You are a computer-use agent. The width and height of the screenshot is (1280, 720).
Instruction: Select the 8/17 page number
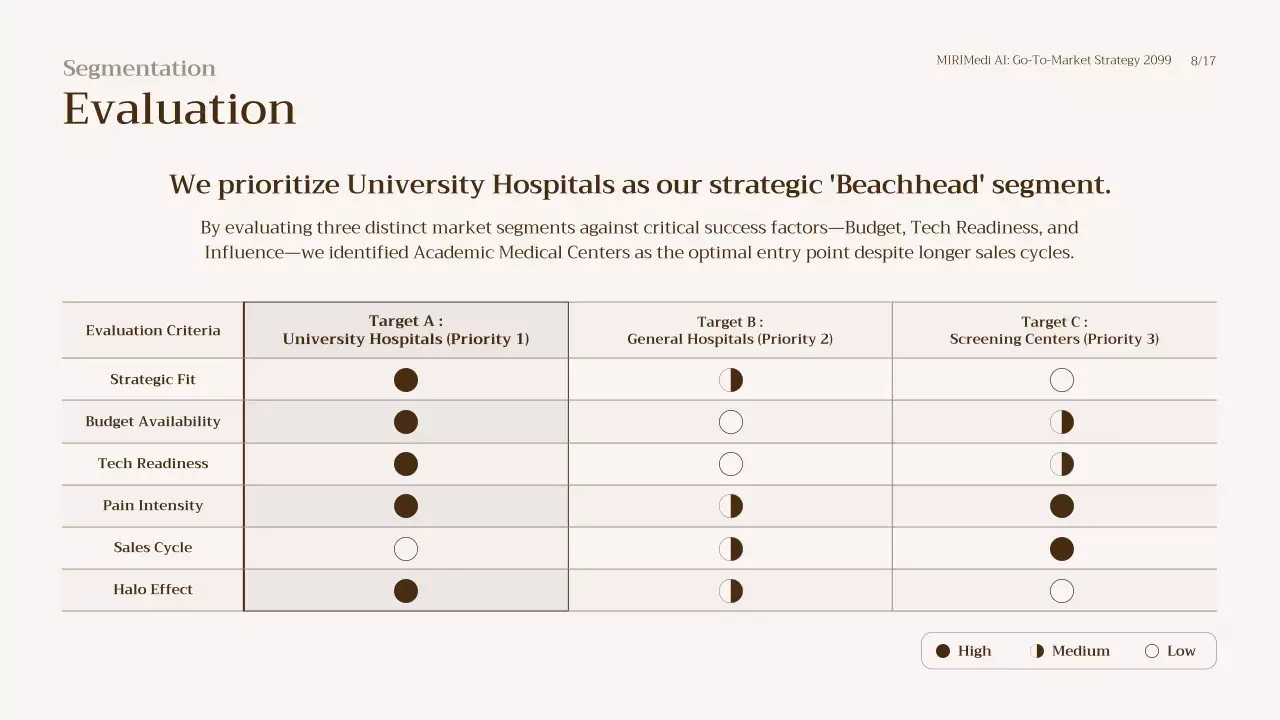[x=1203, y=61]
